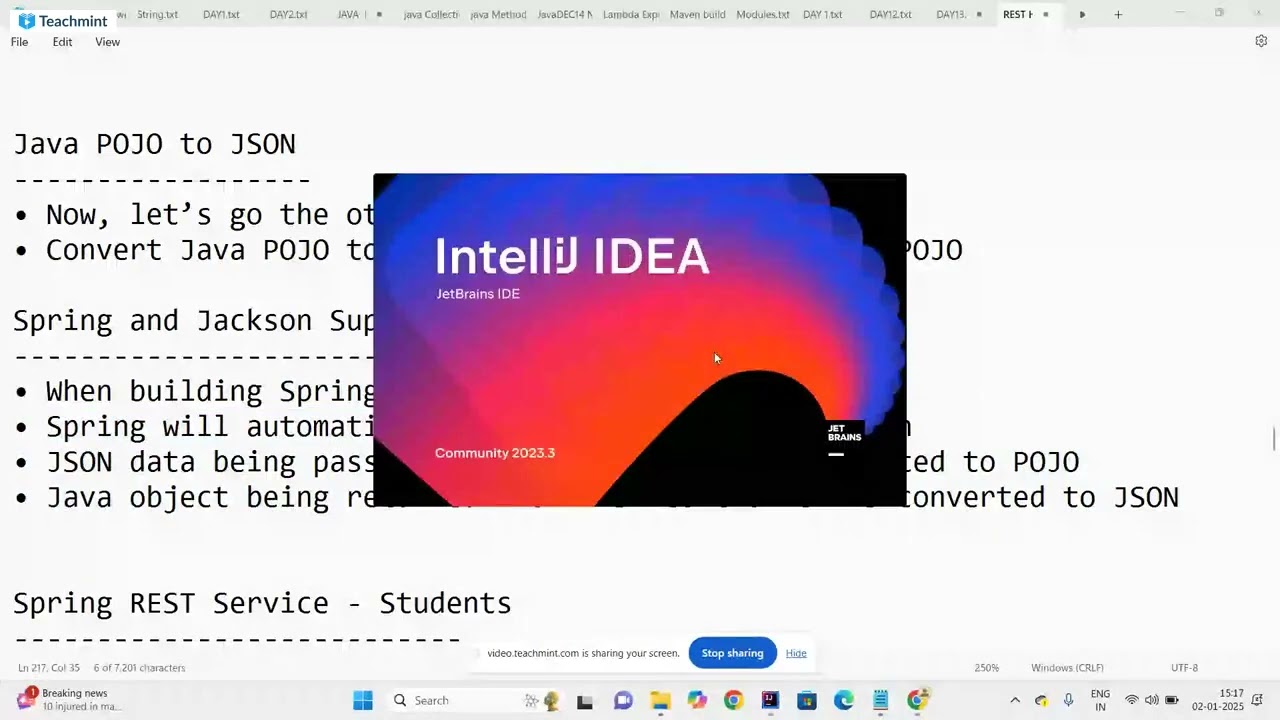Show hidden system tray icons
Viewport: 1280px width, 720px height.
click(1015, 700)
